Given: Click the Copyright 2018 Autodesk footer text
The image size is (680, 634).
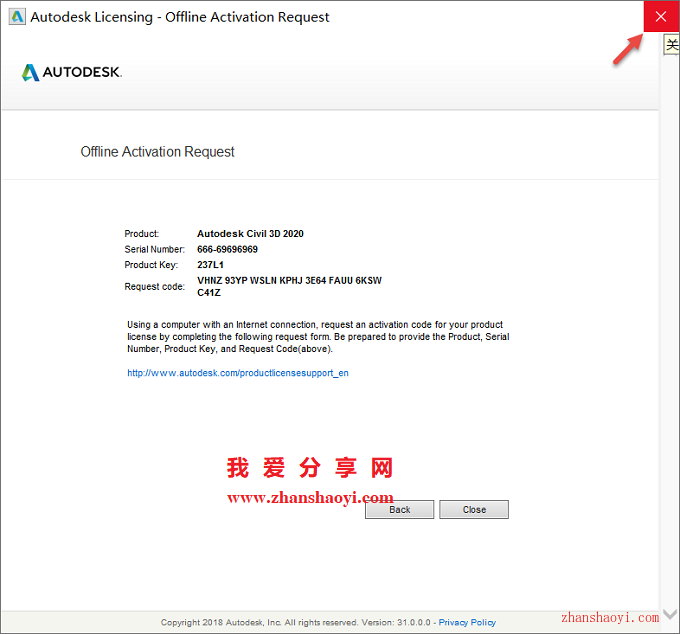Looking at the screenshot, I should click(x=296, y=622).
